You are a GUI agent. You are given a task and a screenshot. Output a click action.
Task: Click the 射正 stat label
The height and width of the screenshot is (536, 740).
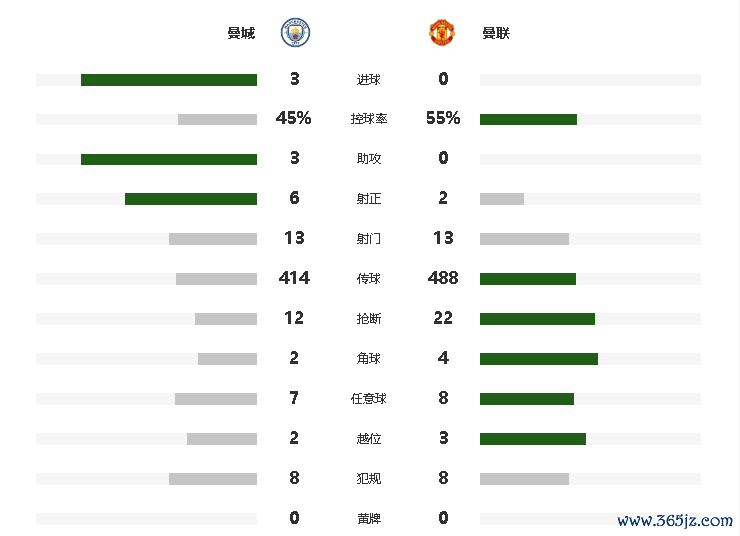coord(368,199)
